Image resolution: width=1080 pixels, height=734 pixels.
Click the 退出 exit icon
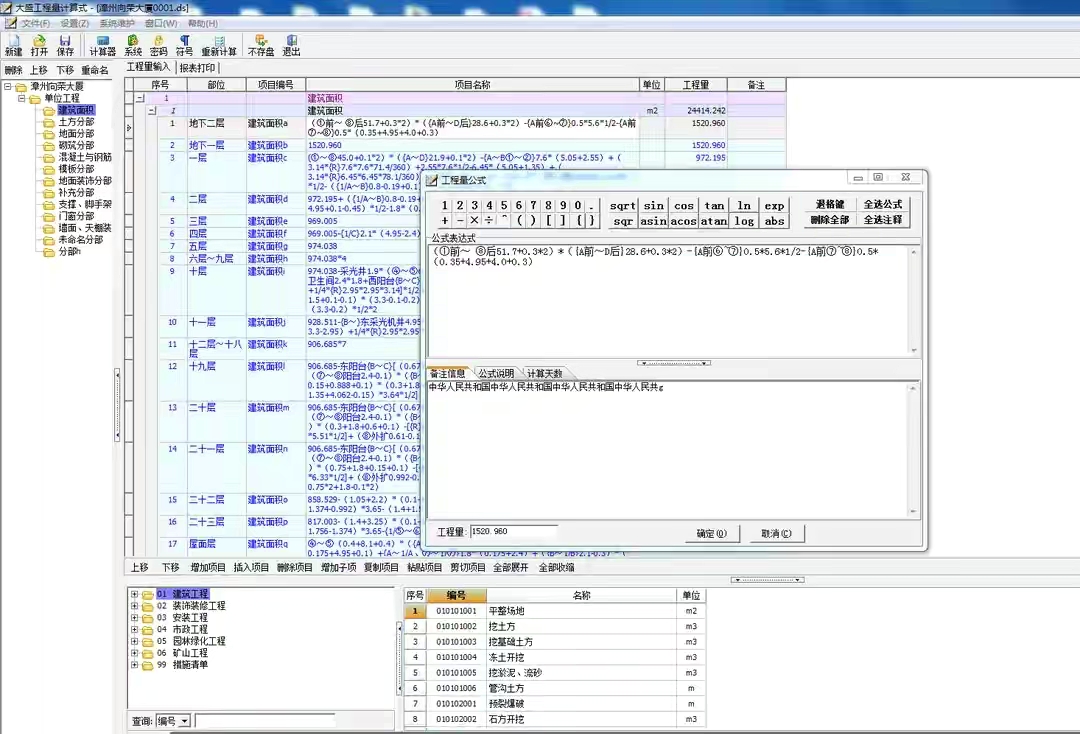click(x=291, y=44)
